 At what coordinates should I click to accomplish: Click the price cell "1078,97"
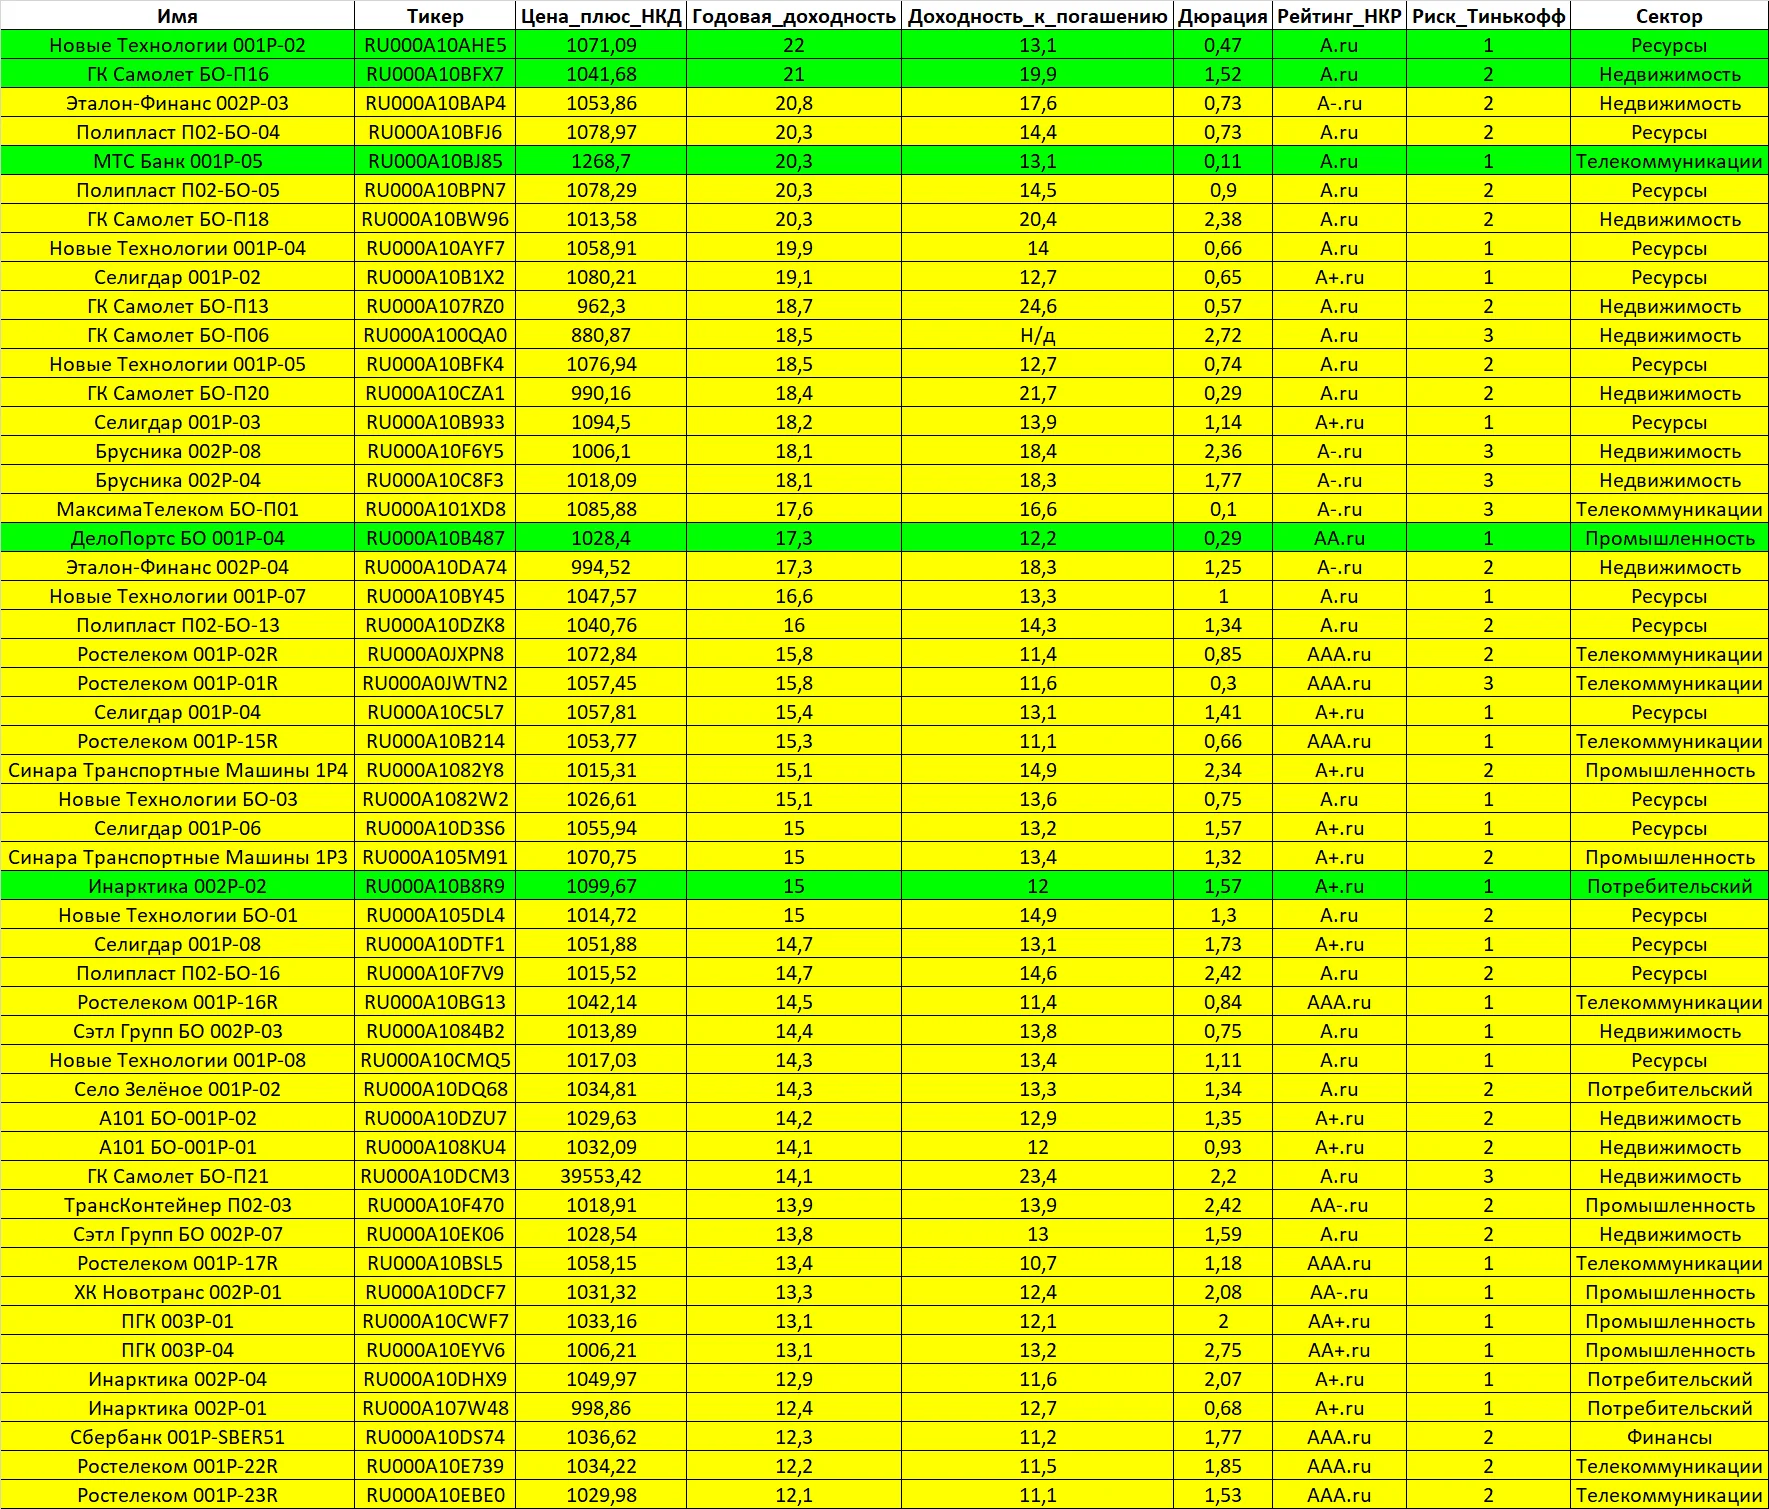coord(602,132)
